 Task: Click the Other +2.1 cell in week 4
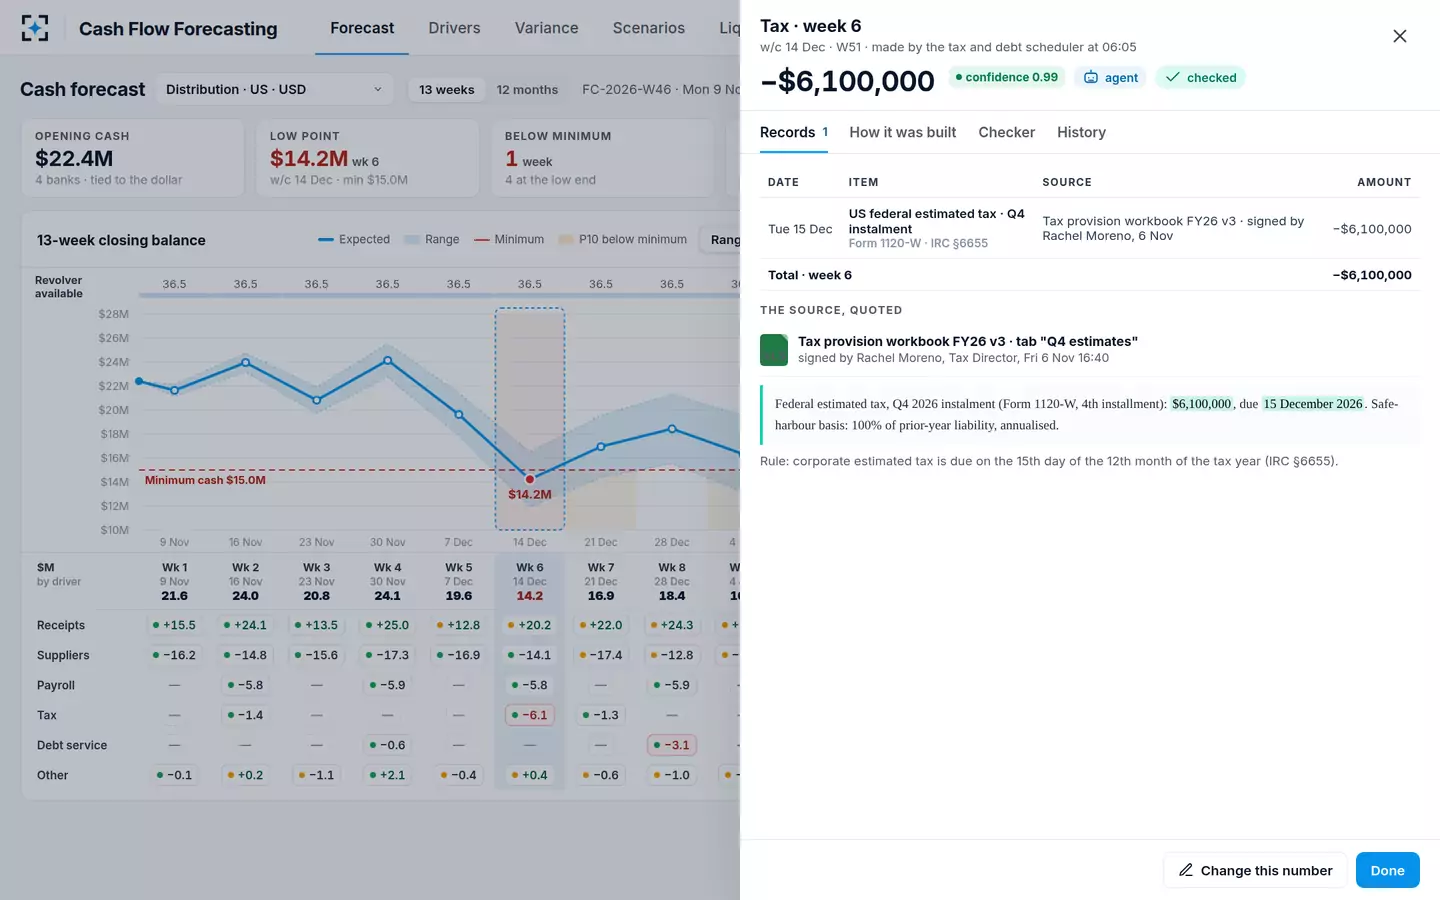point(387,775)
